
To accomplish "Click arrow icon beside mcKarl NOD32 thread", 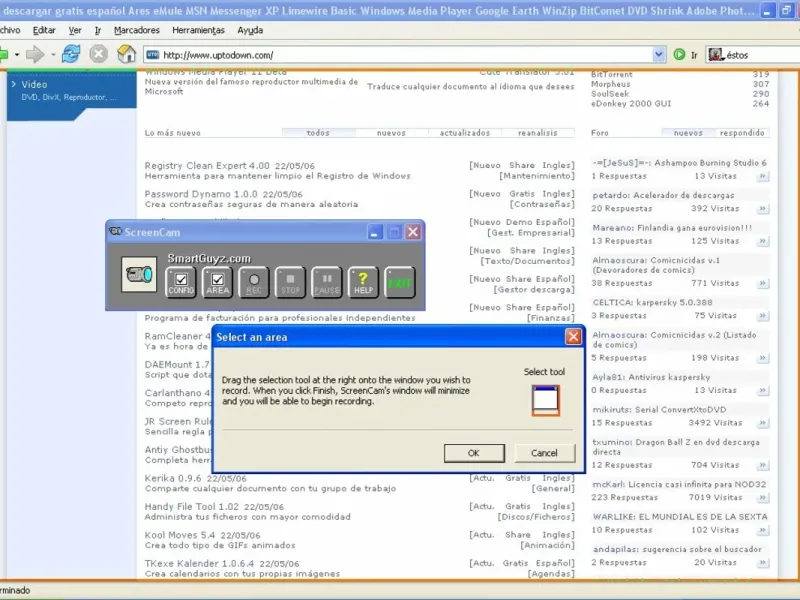I will tap(763, 497).
